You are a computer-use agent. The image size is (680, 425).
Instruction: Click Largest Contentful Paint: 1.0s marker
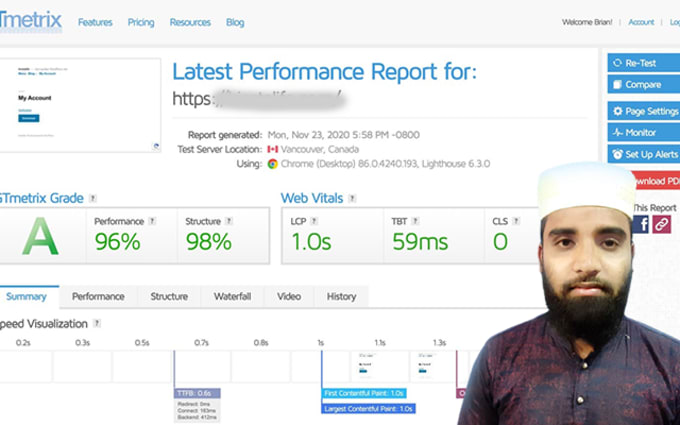(x=369, y=409)
